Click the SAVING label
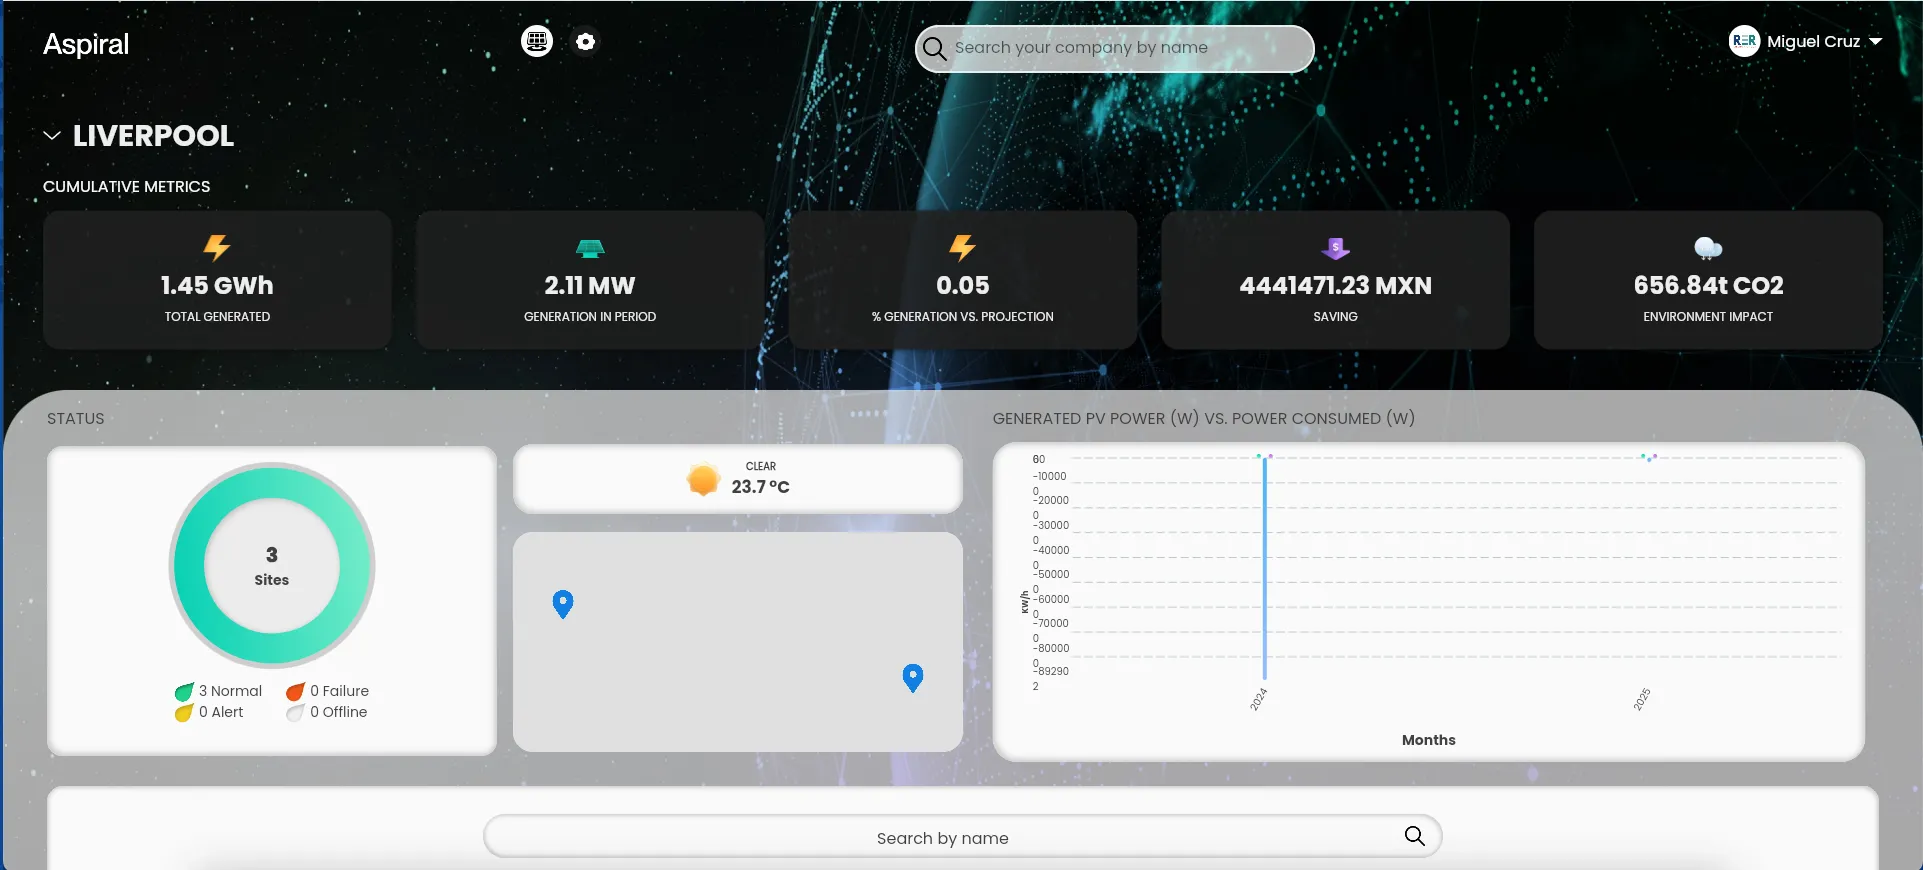 (1335, 317)
